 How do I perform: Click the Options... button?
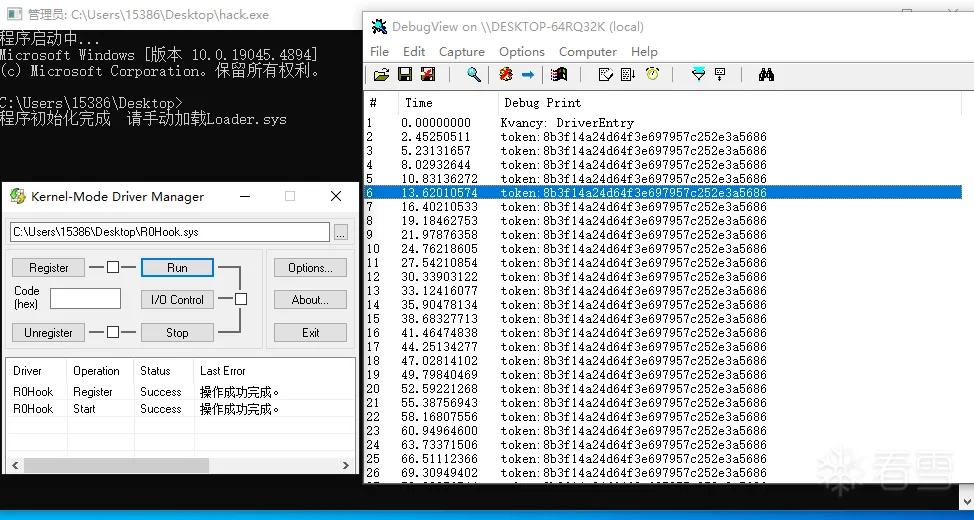[310, 268]
